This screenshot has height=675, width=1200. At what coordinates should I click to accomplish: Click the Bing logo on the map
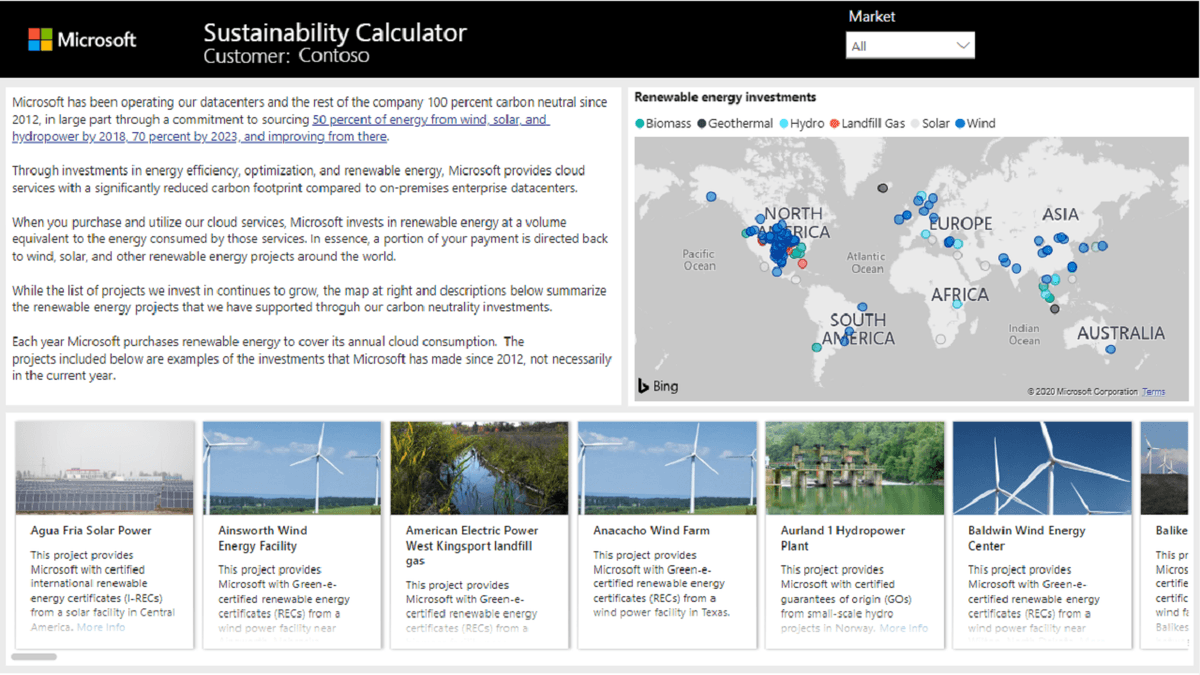(x=657, y=386)
